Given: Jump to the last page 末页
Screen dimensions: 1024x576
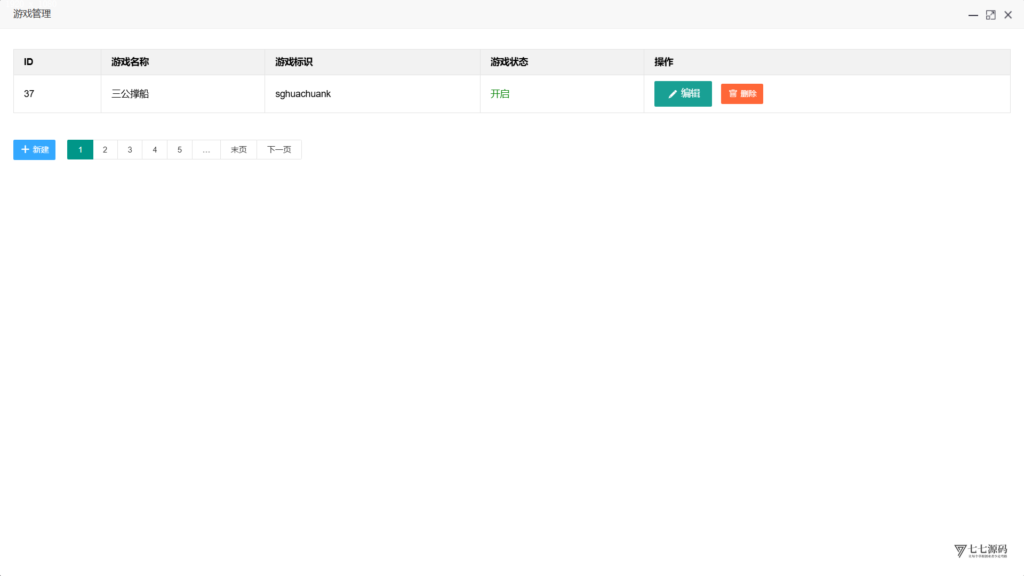Looking at the screenshot, I should coord(239,150).
